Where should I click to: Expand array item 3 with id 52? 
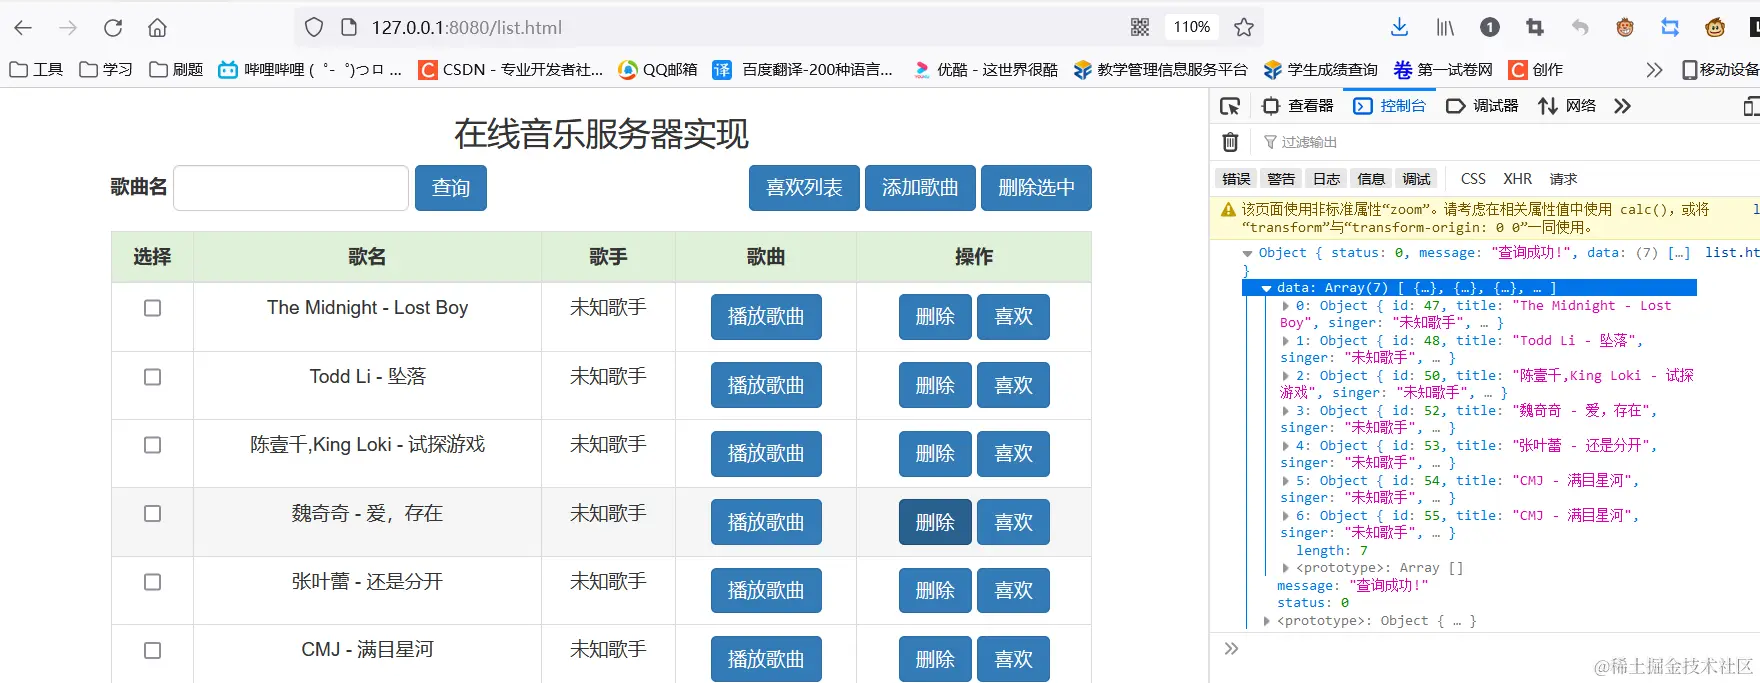pos(1286,411)
